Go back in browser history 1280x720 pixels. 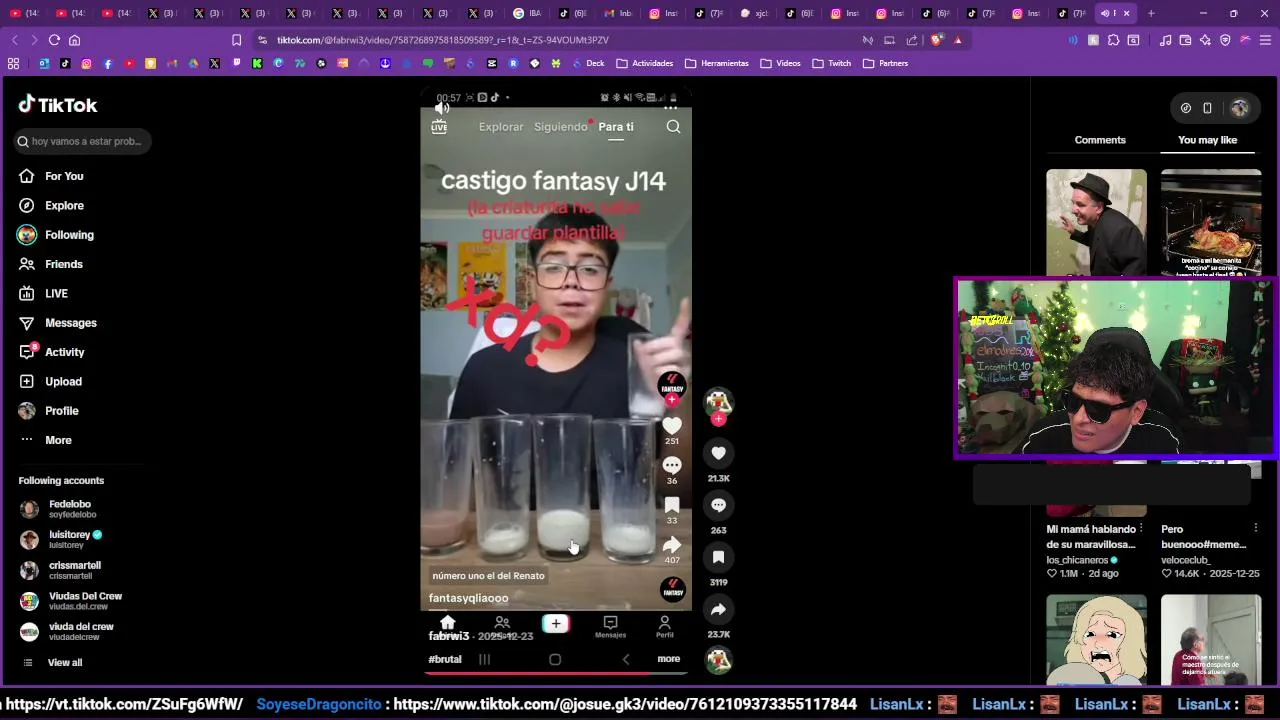[x=14, y=40]
